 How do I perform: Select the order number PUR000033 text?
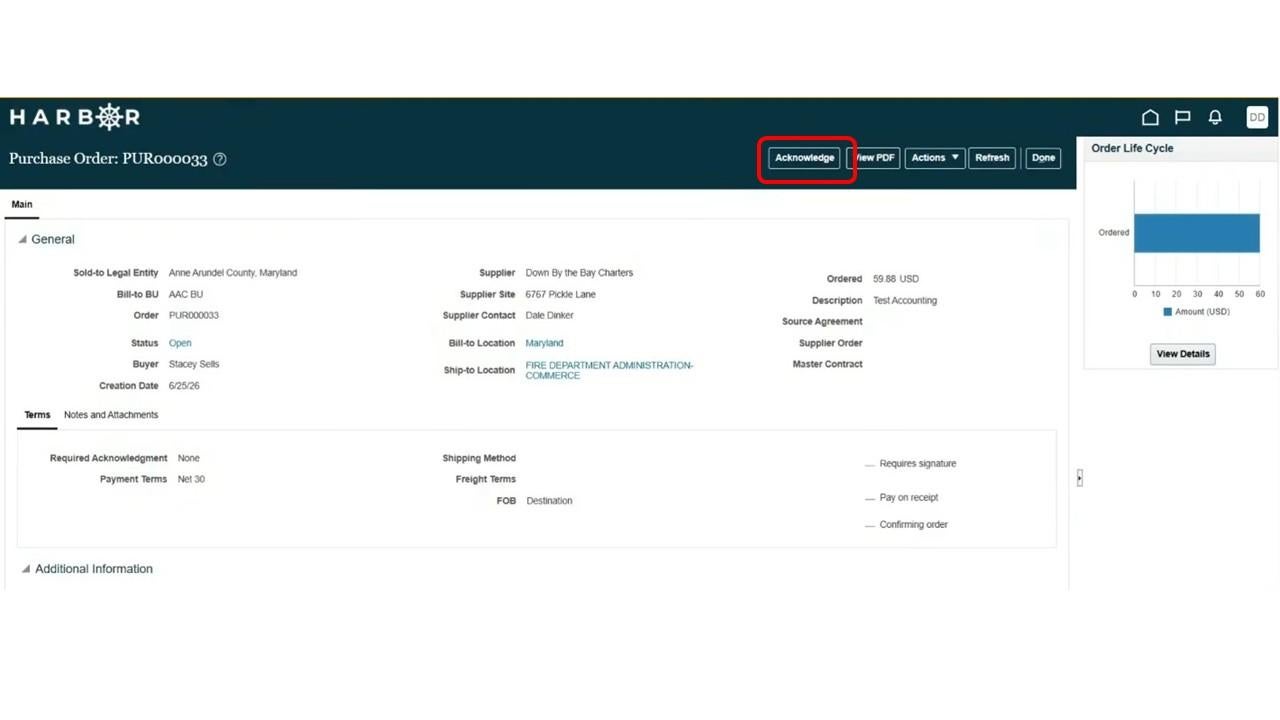click(x=194, y=315)
